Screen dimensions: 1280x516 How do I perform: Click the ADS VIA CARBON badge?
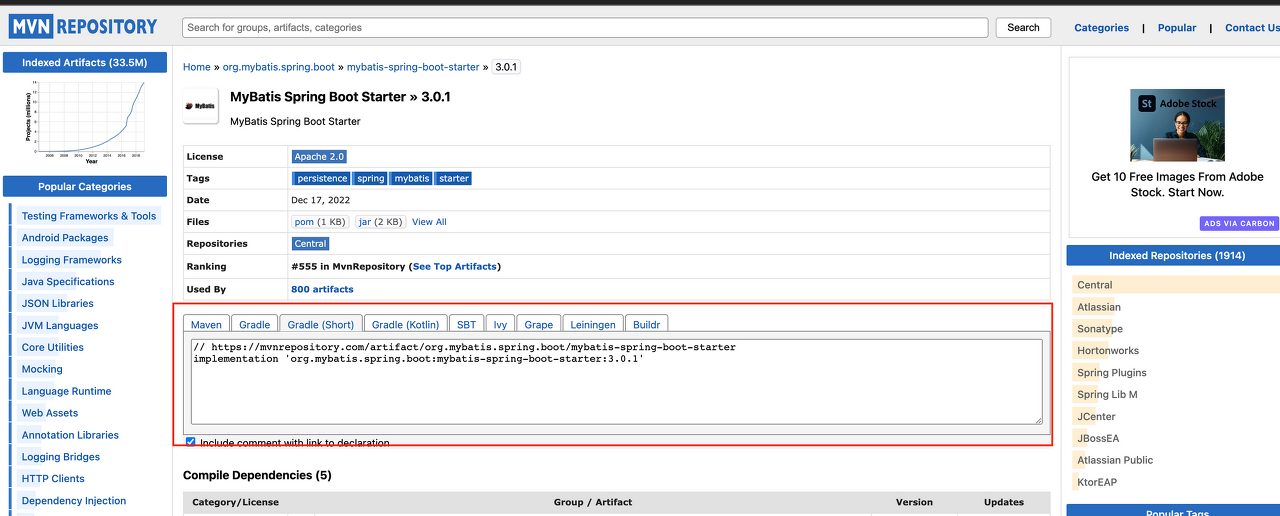(1240, 223)
